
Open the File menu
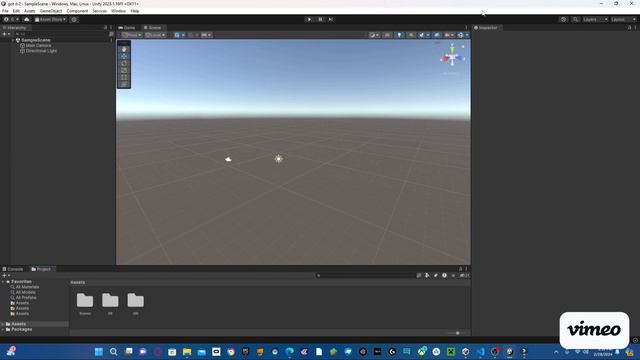5,11
